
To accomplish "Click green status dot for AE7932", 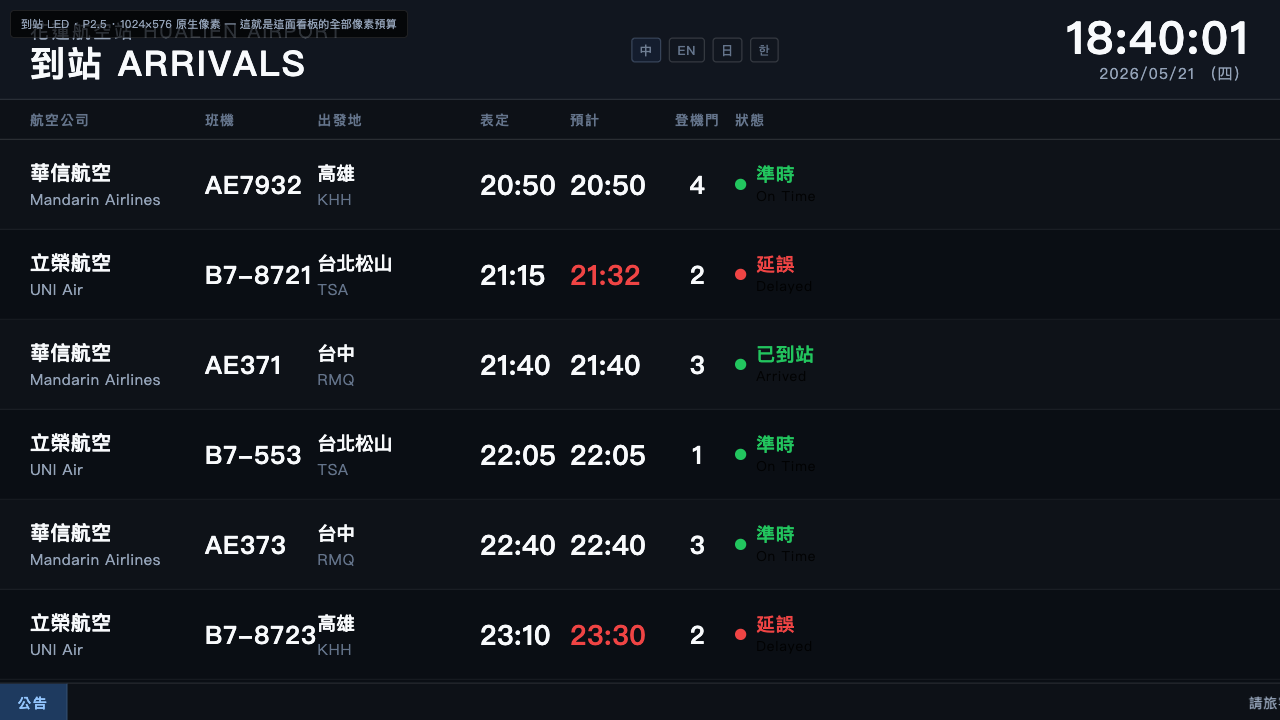I will coord(740,184).
